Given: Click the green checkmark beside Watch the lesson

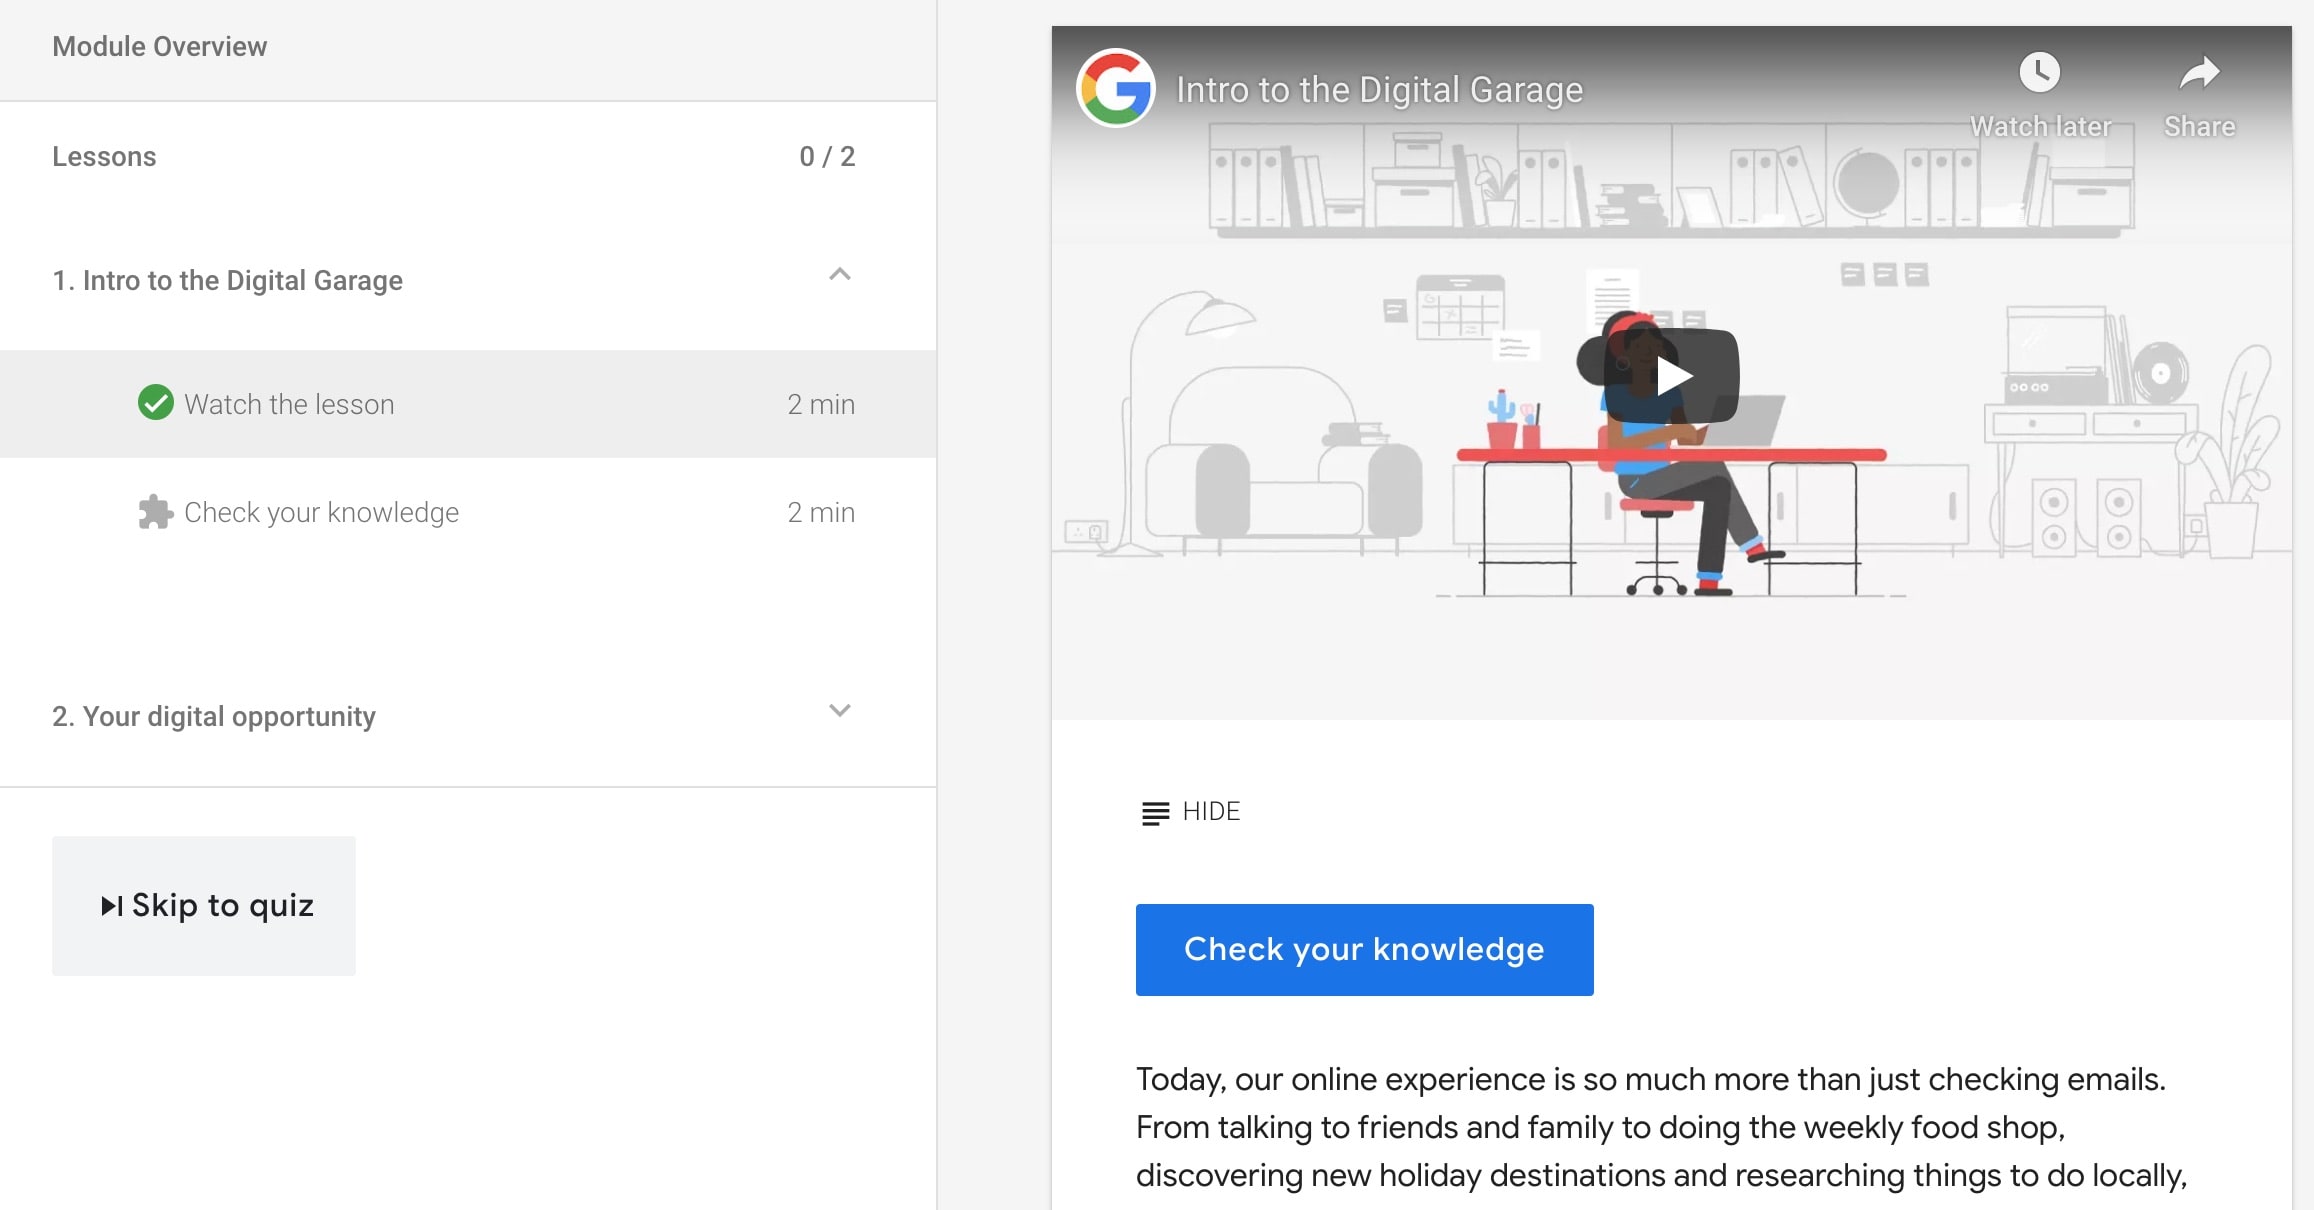Looking at the screenshot, I should [155, 403].
